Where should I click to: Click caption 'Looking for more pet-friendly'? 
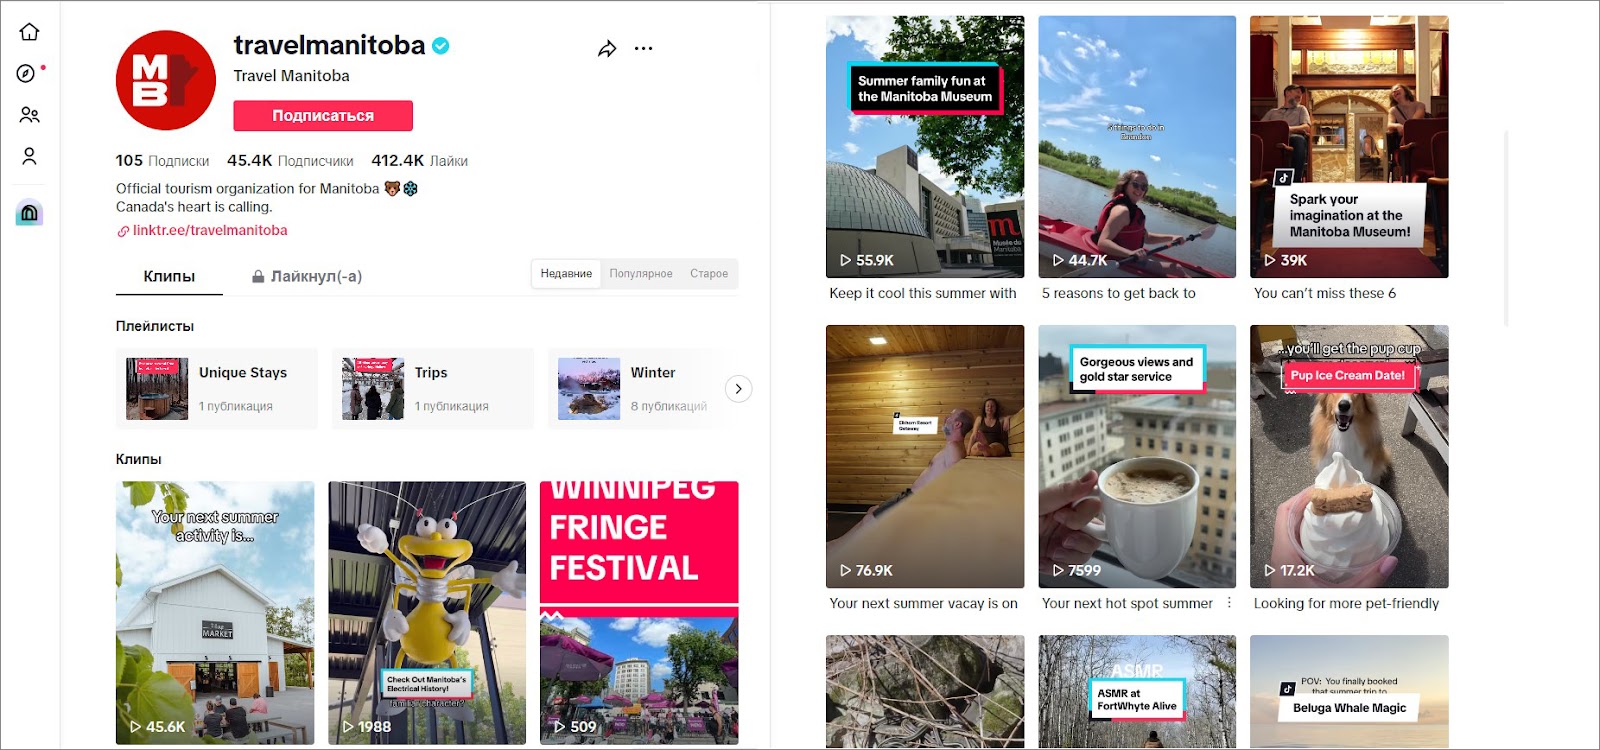pyautogui.click(x=1347, y=603)
